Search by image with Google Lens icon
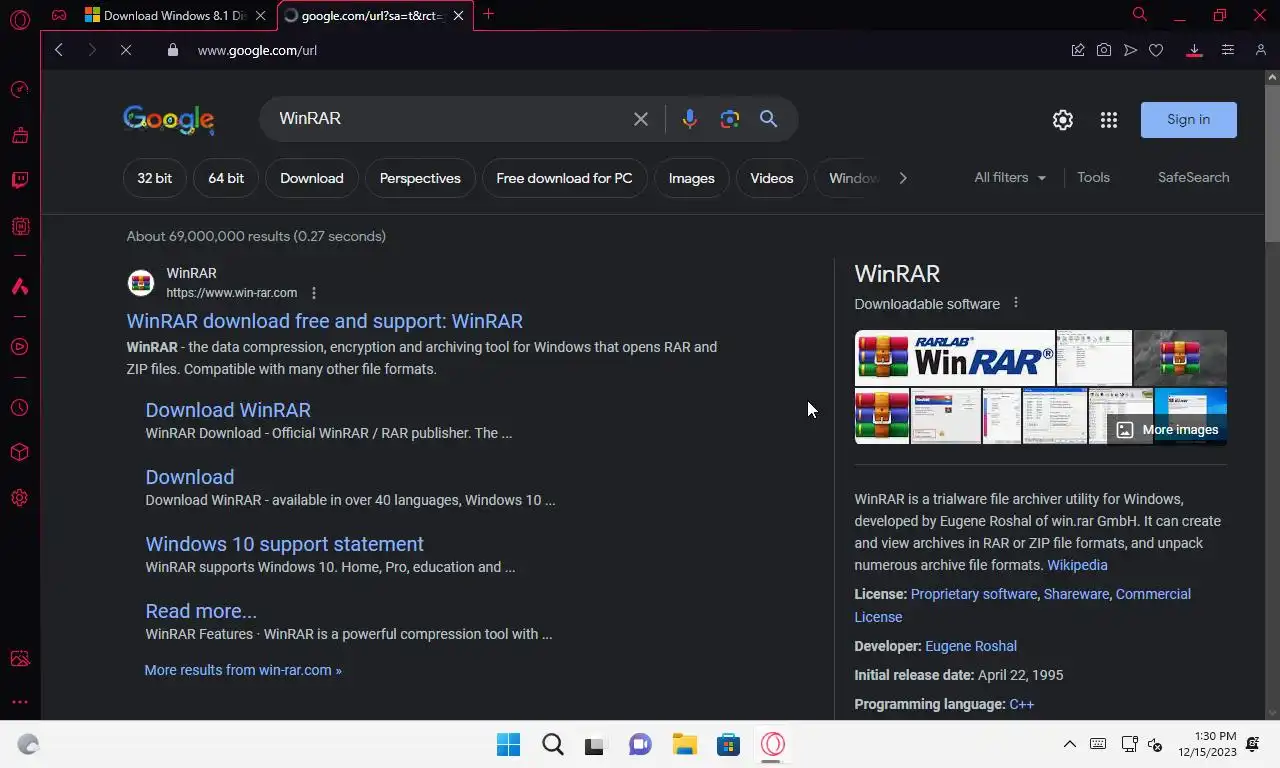Viewport: 1280px width, 768px height. click(730, 119)
